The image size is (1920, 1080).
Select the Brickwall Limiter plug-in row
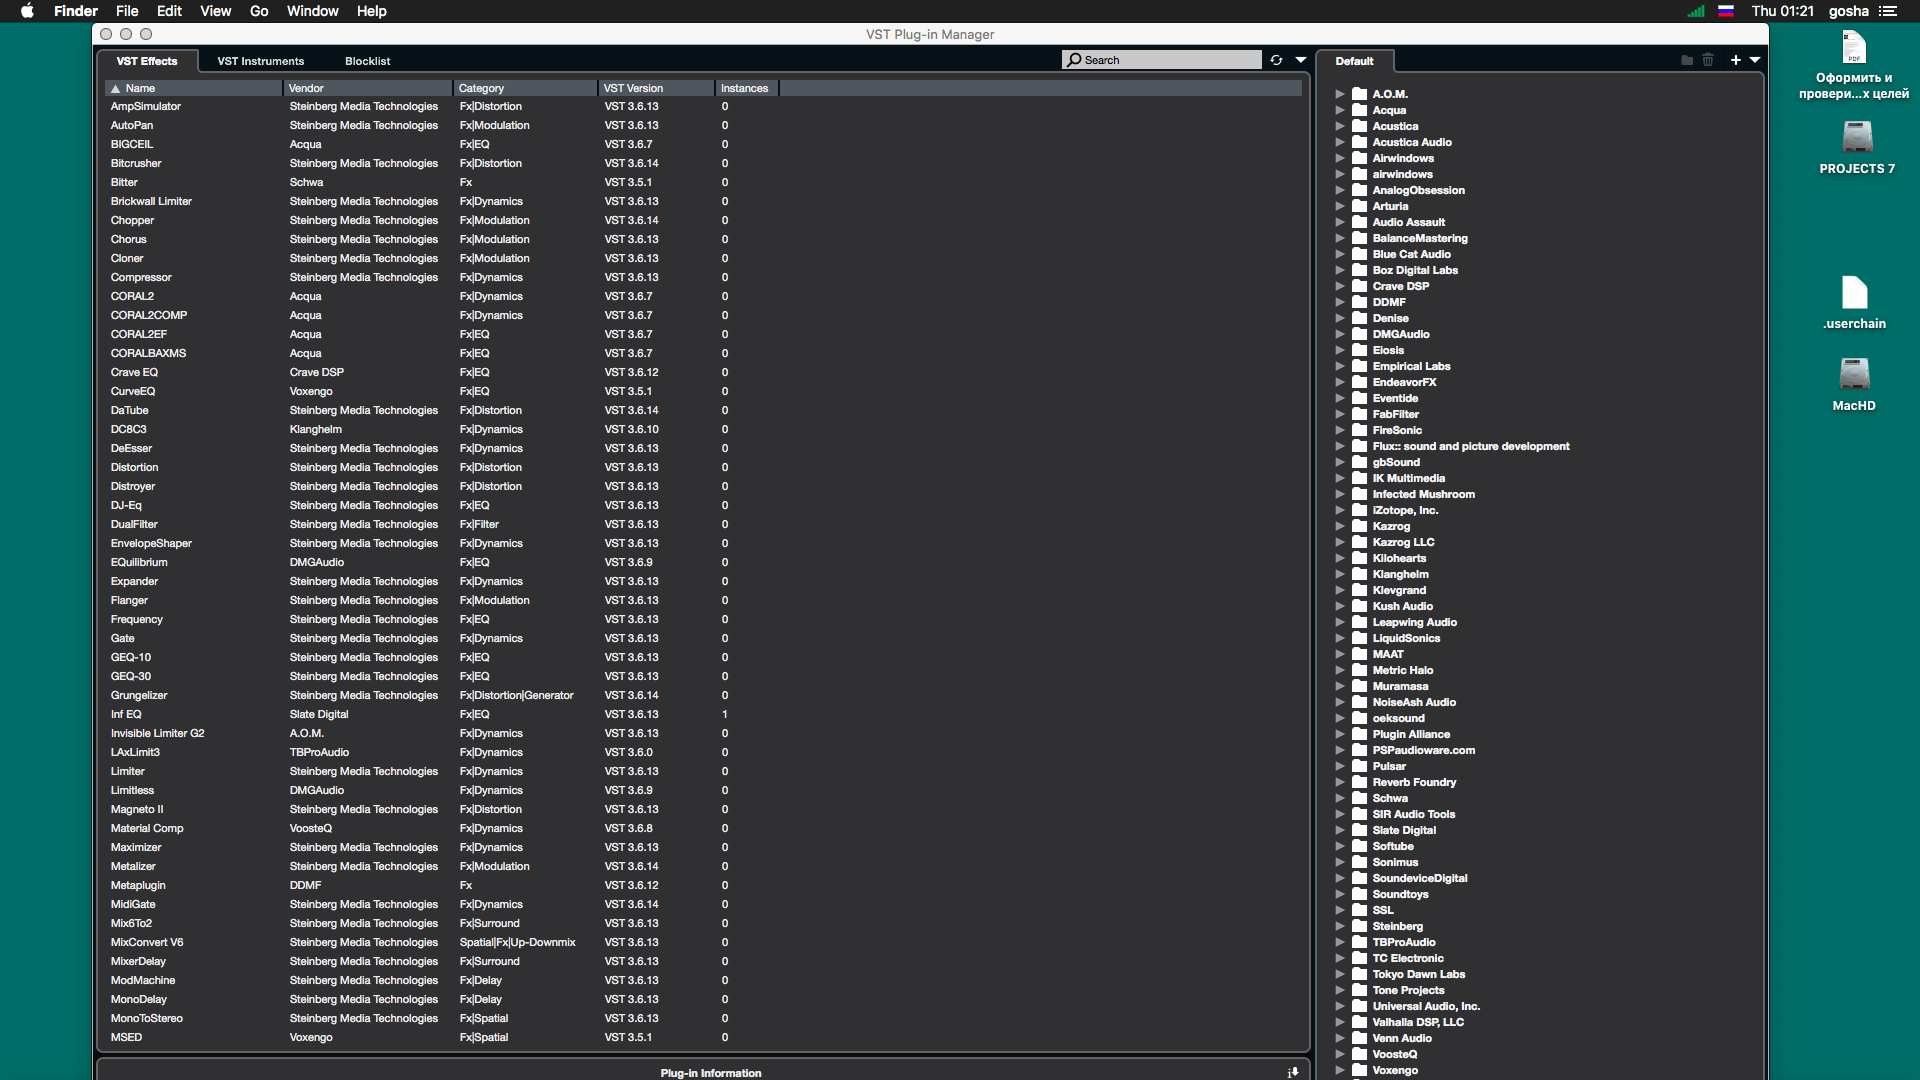point(151,201)
